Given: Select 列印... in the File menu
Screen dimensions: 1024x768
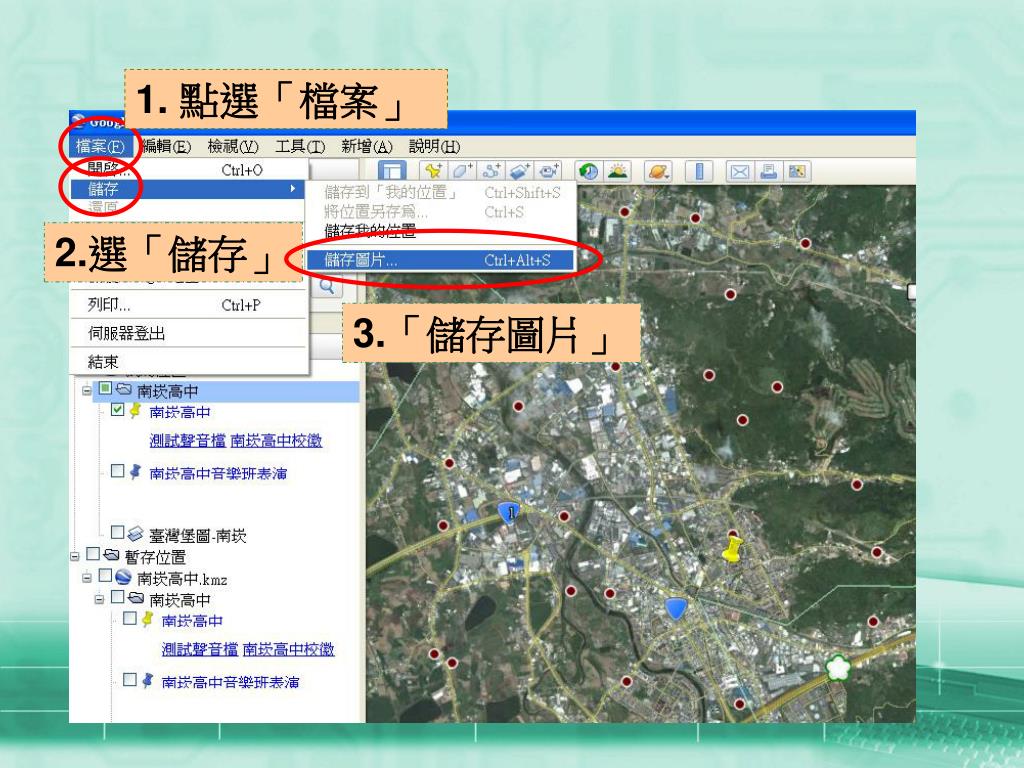Looking at the screenshot, I should (x=188, y=305).
